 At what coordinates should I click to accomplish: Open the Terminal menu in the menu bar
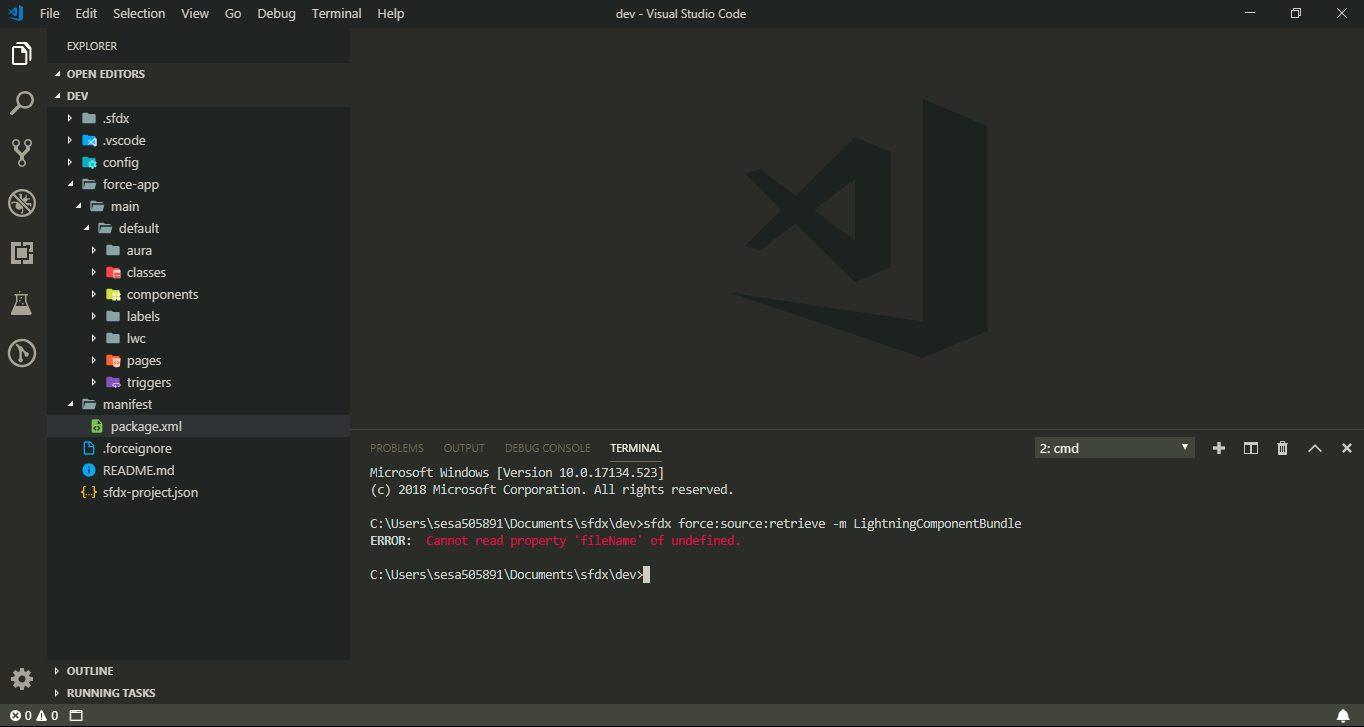click(336, 13)
